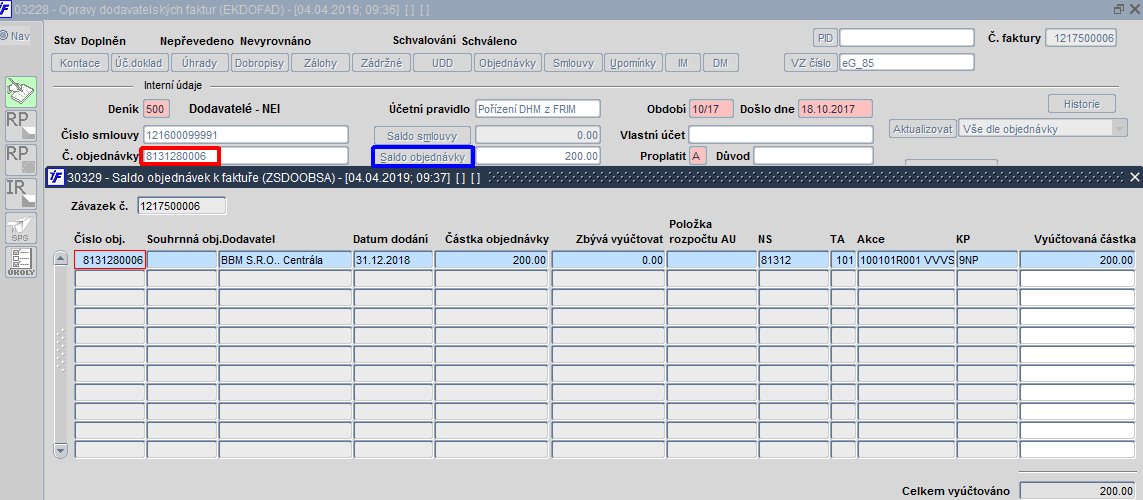Click the Č. objednávky field 8131280006

click(246, 155)
